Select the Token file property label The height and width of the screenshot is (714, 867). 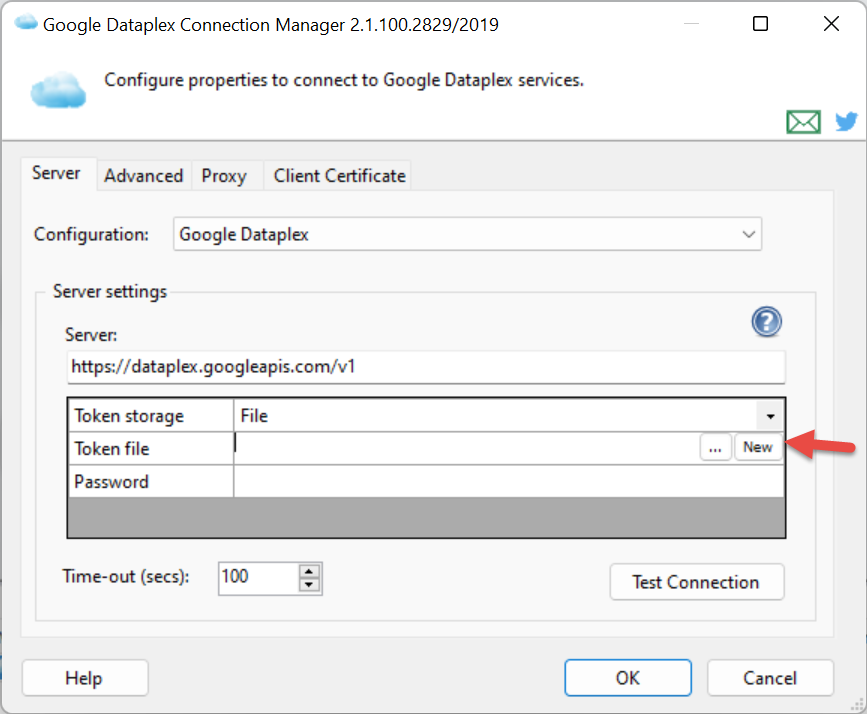click(x=150, y=449)
